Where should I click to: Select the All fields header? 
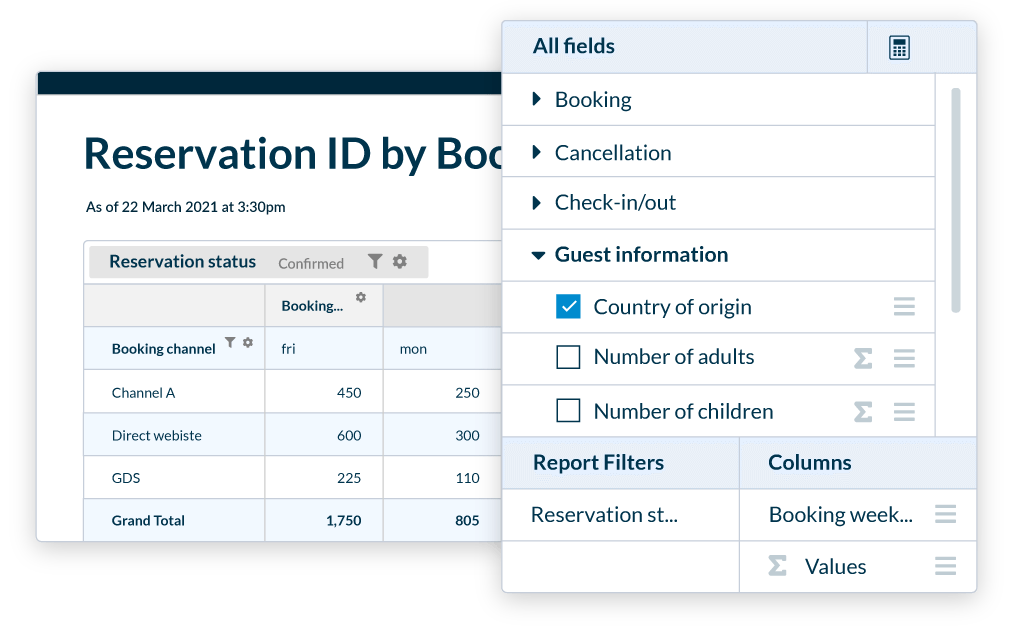573,46
